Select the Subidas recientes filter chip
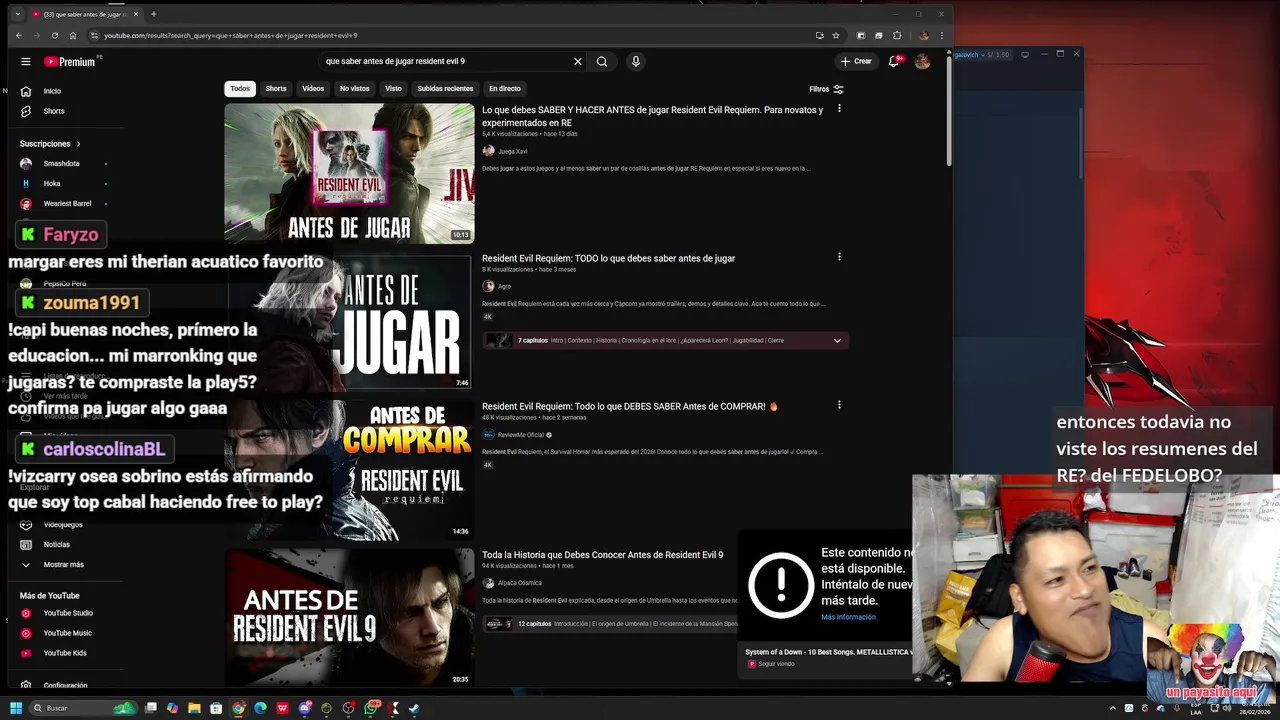 [445, 89]
